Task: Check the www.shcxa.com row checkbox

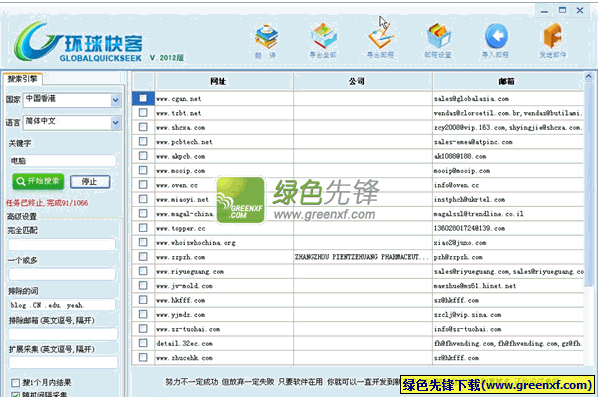Action: click(143, 127)
